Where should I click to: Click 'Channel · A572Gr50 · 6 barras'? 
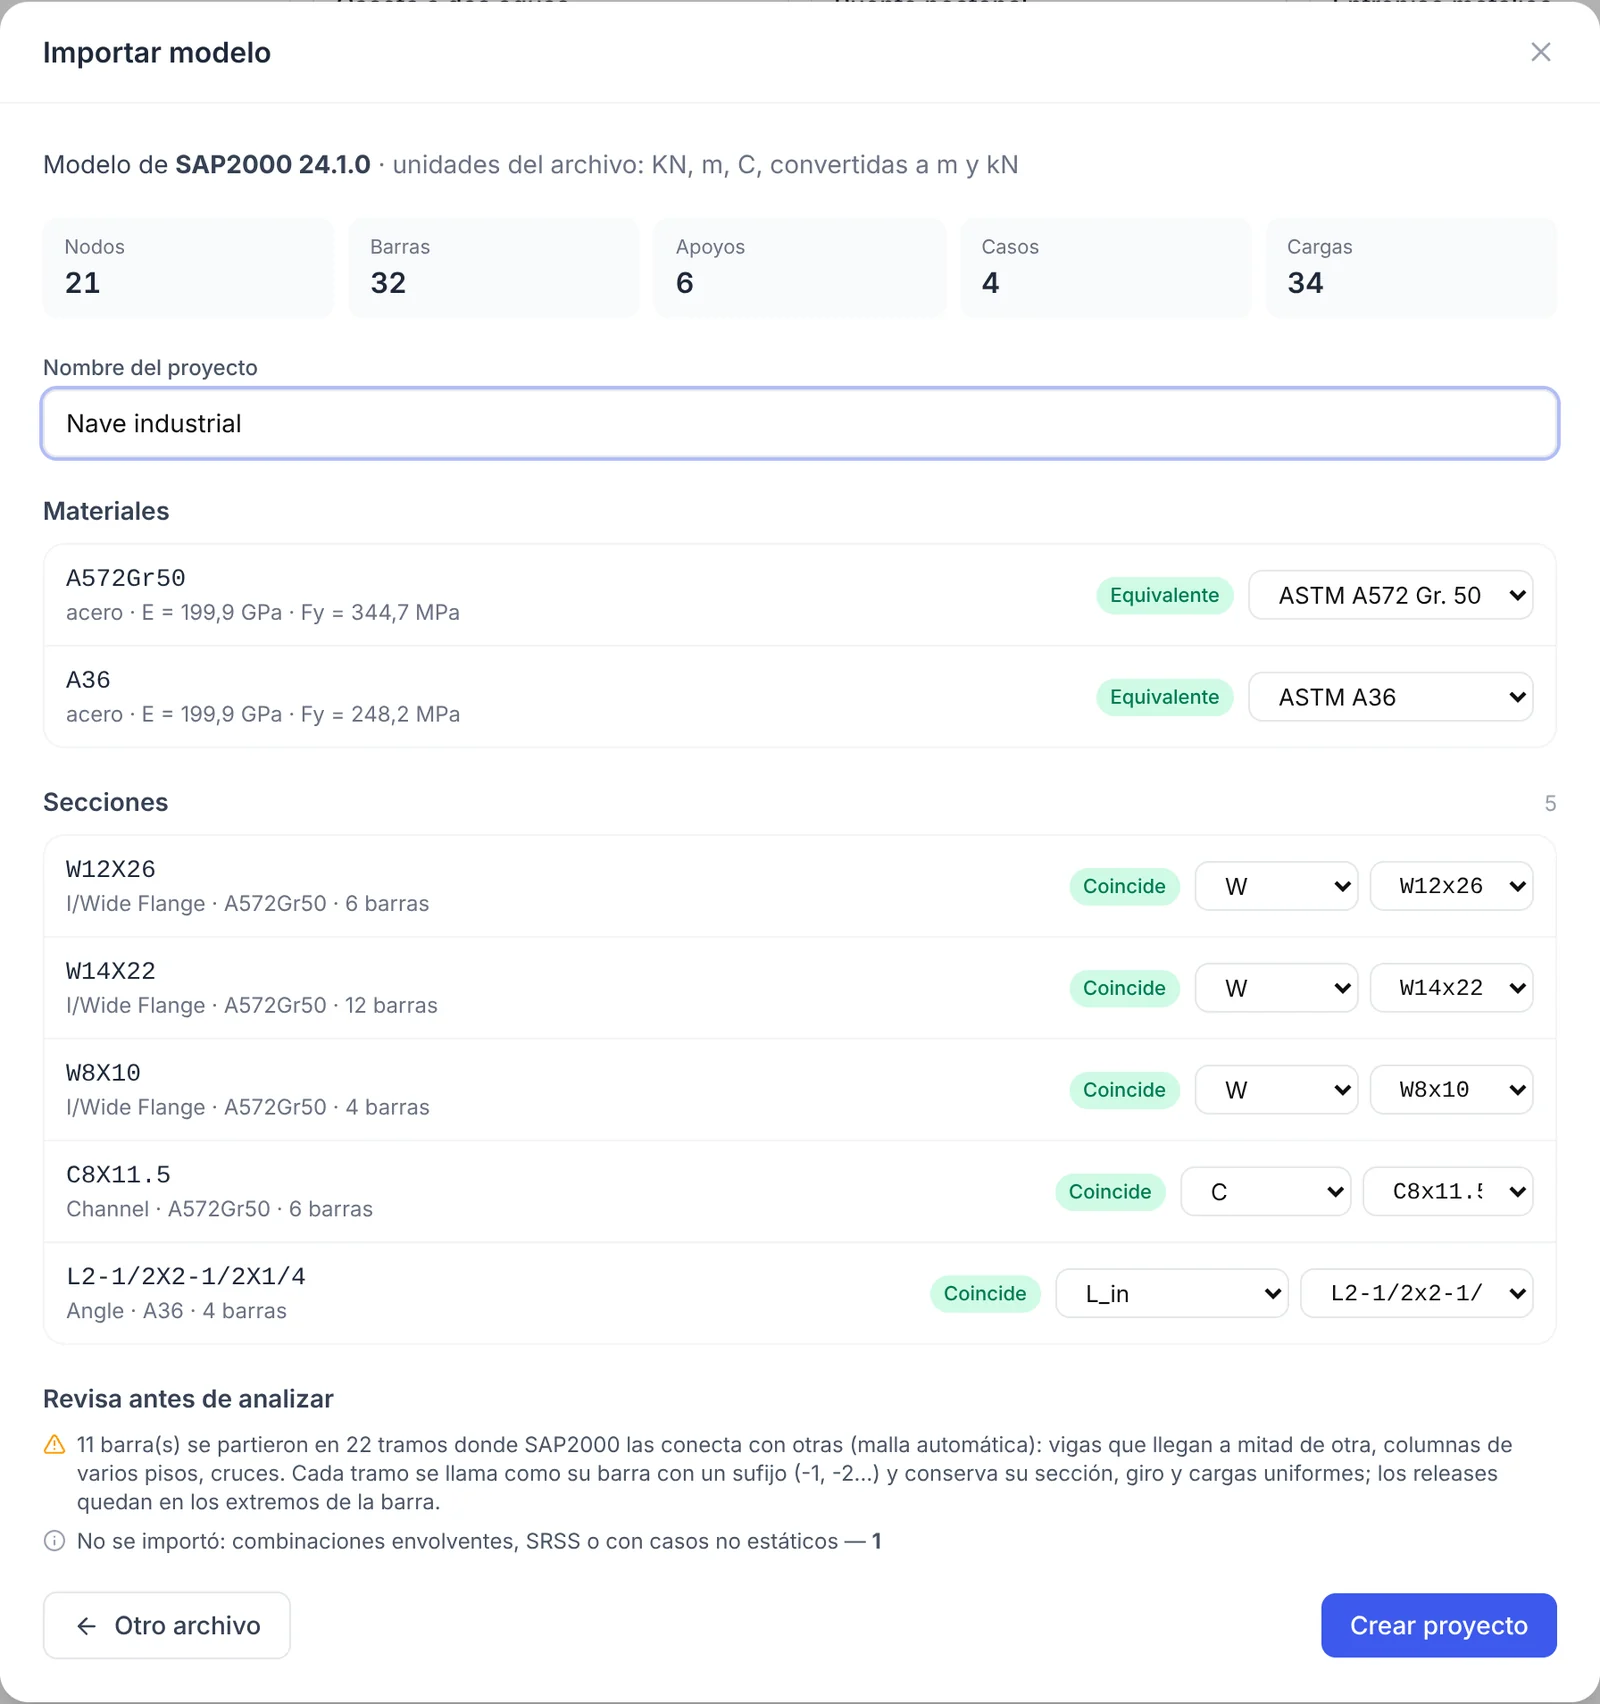(219, 1209)
